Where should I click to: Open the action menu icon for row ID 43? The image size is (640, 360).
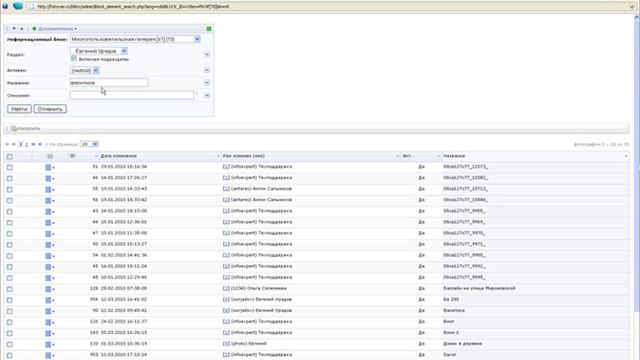pos(50,211)
